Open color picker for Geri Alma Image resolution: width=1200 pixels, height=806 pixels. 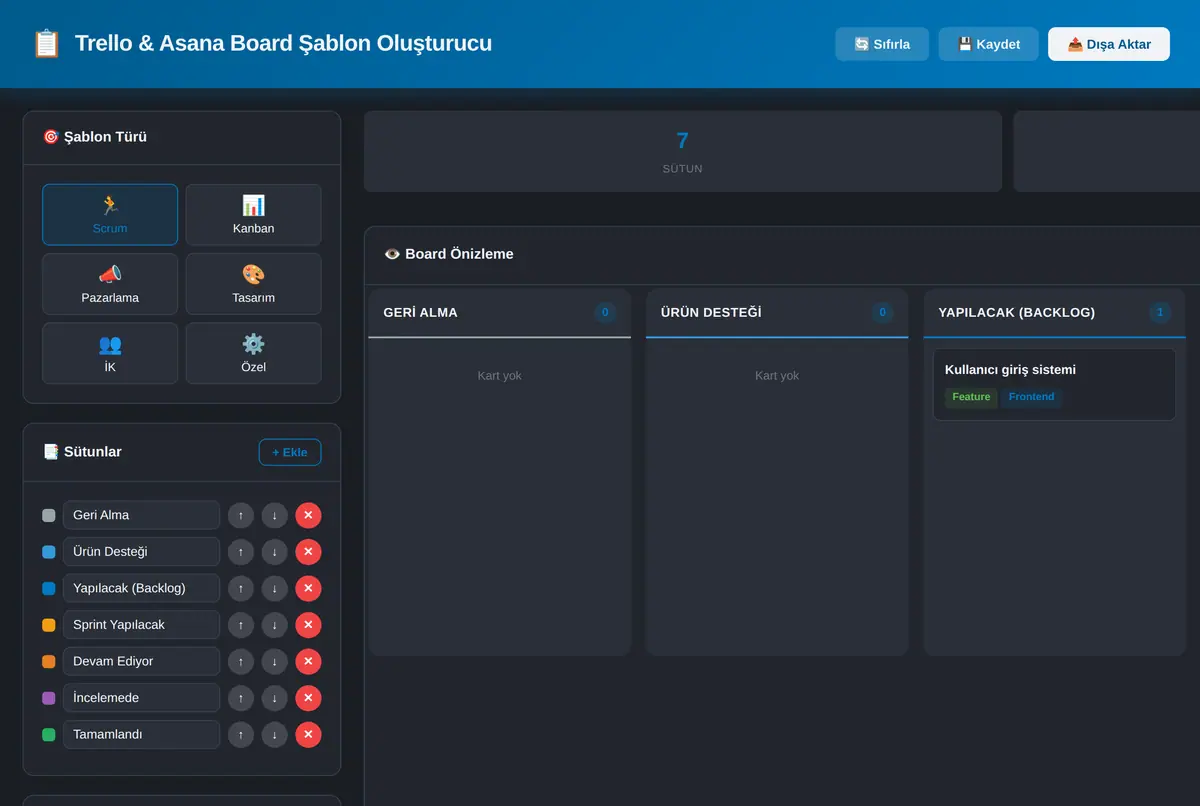pyautogui.click(x=49, y=515)
